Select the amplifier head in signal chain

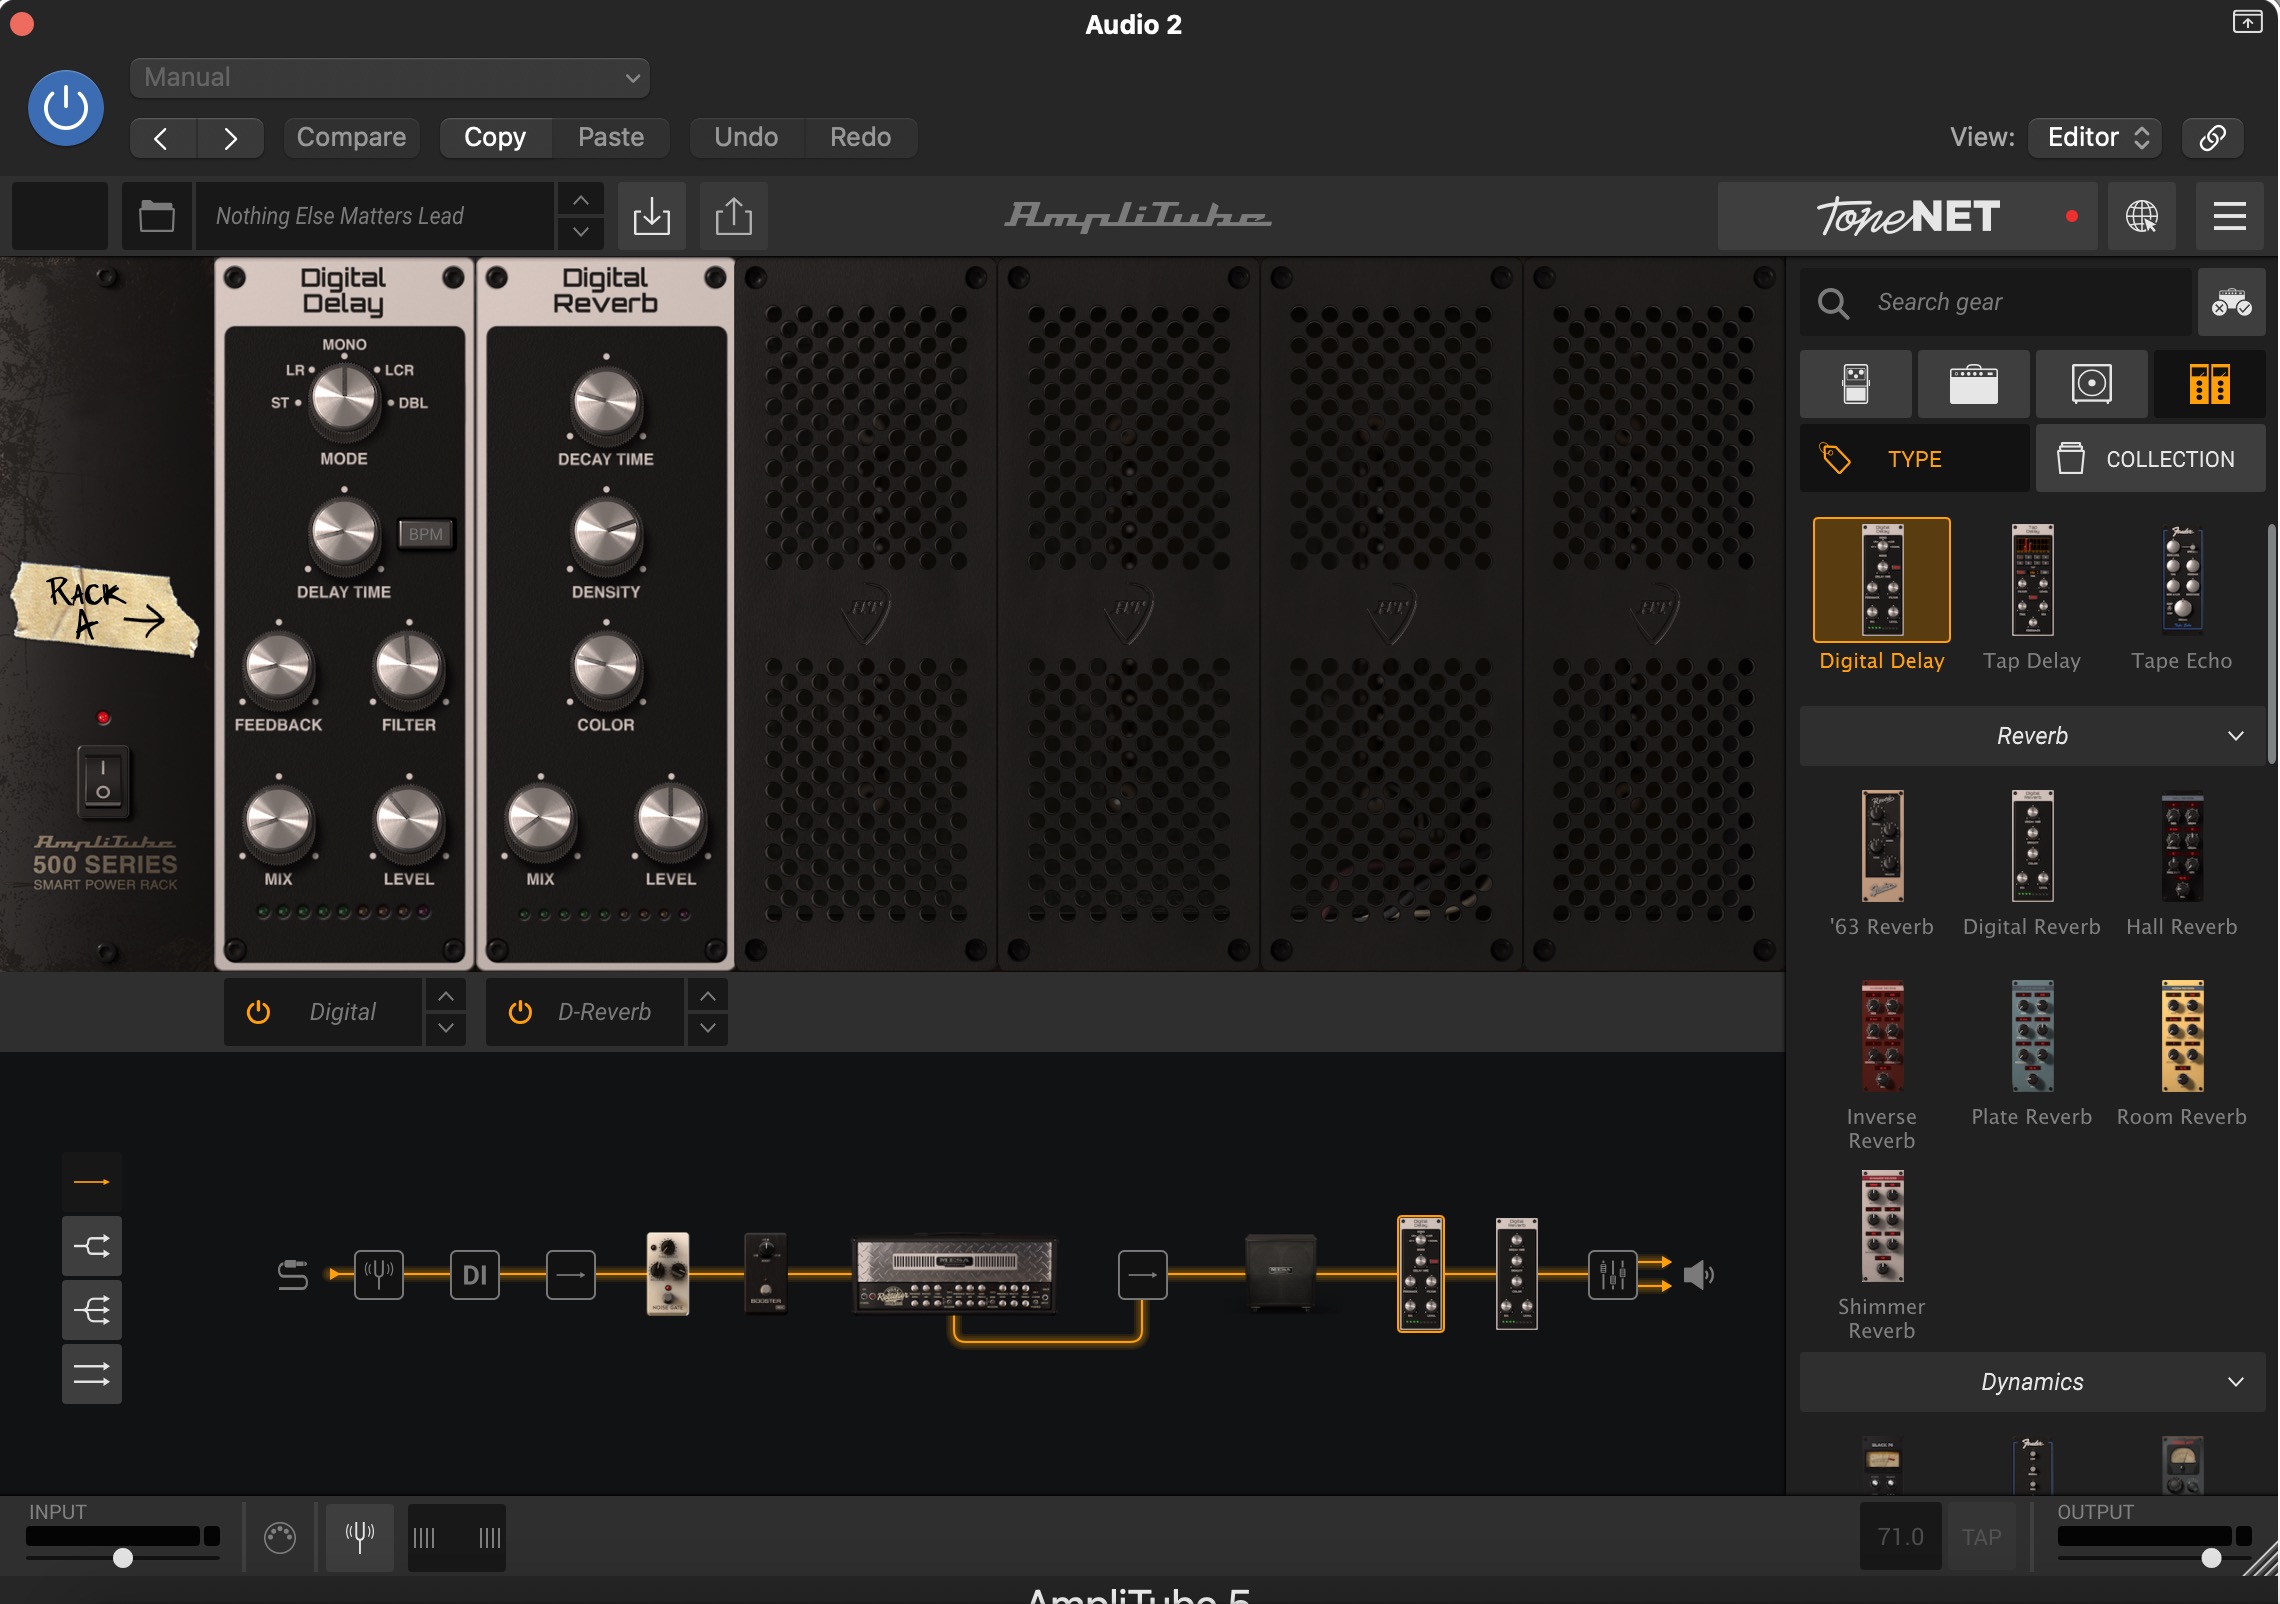coord(954,1274)
